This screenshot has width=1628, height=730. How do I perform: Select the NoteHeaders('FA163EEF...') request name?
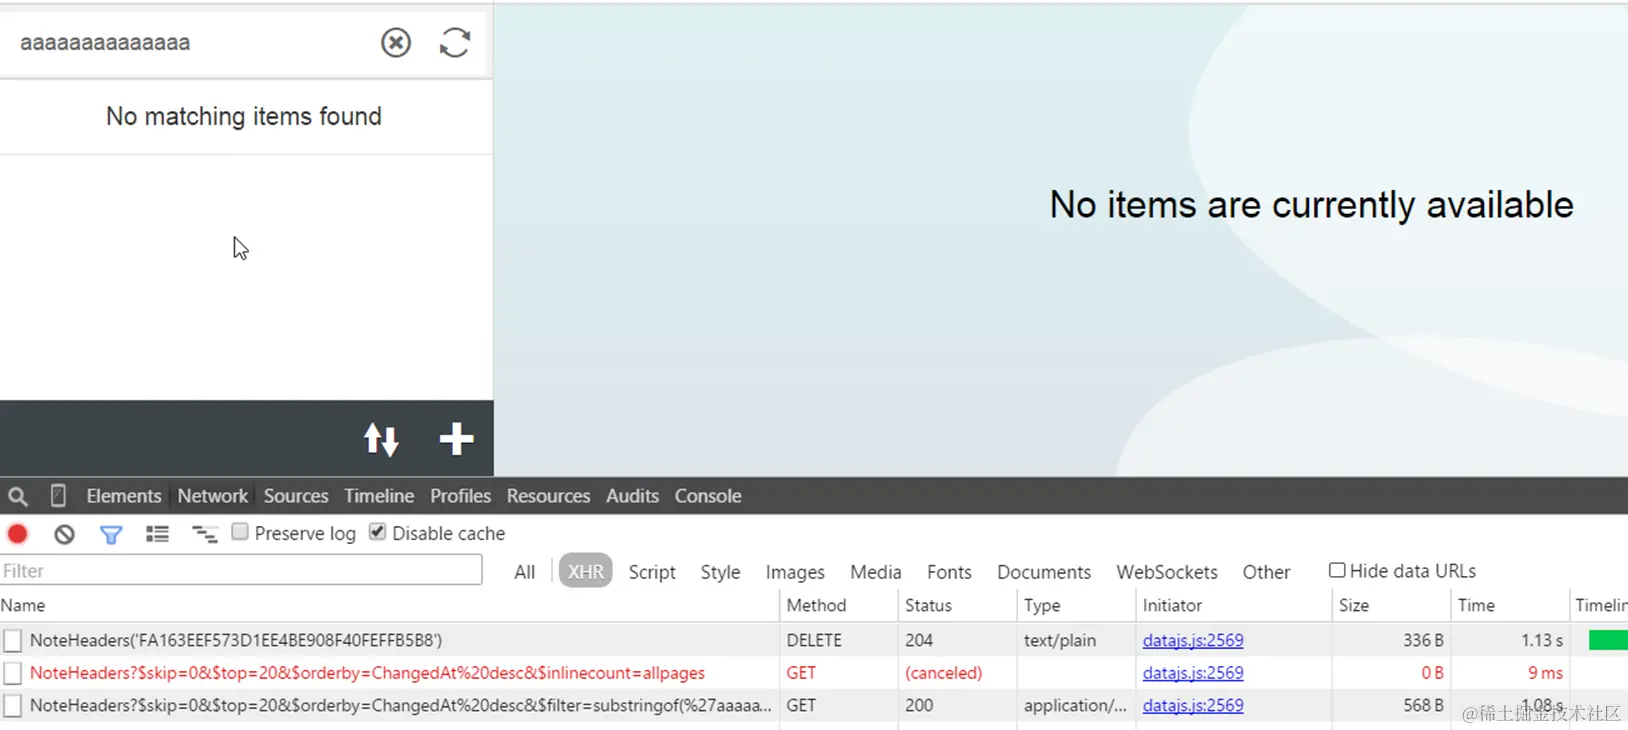tap(236, 640)
